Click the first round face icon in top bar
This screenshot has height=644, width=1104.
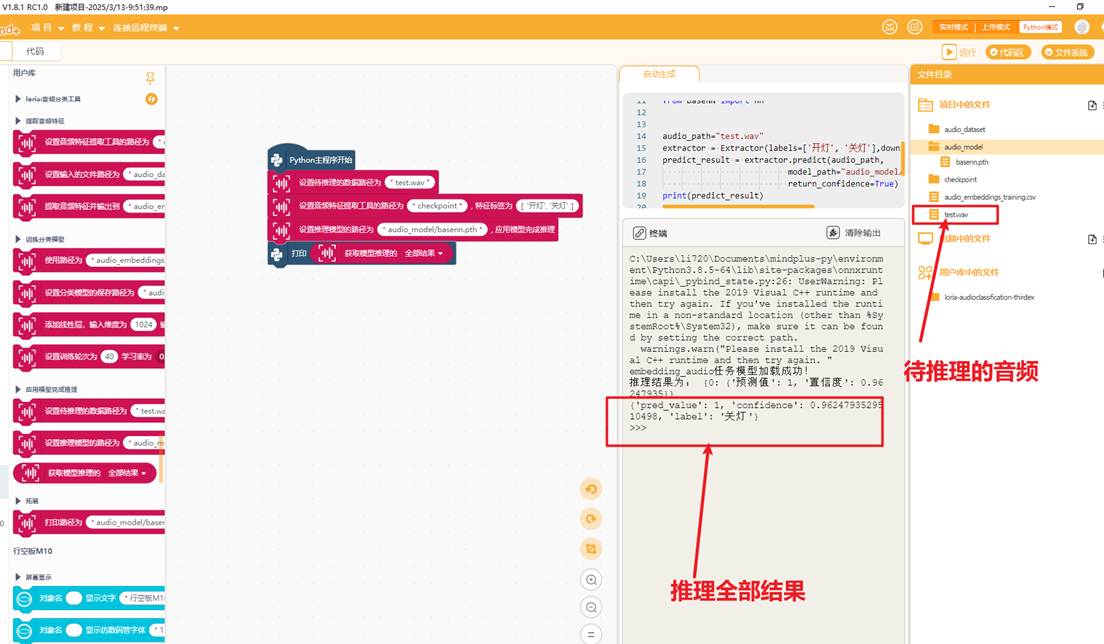890,27
